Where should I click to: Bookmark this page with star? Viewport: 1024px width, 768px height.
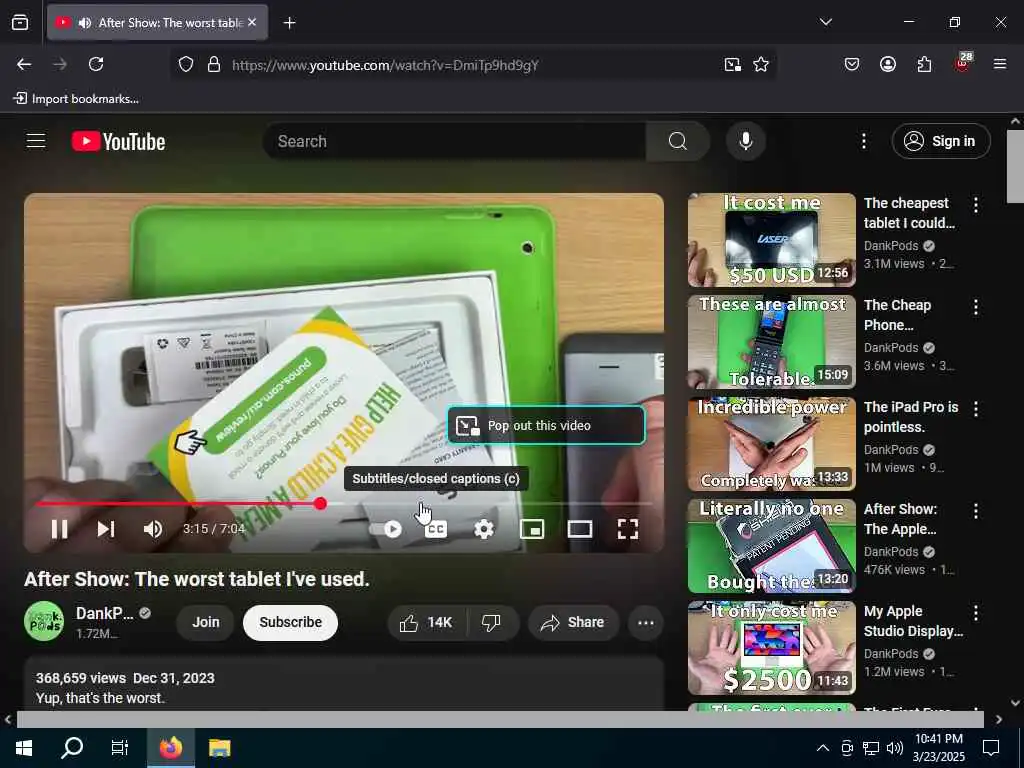pyautogui.click(x=761, y=64)
